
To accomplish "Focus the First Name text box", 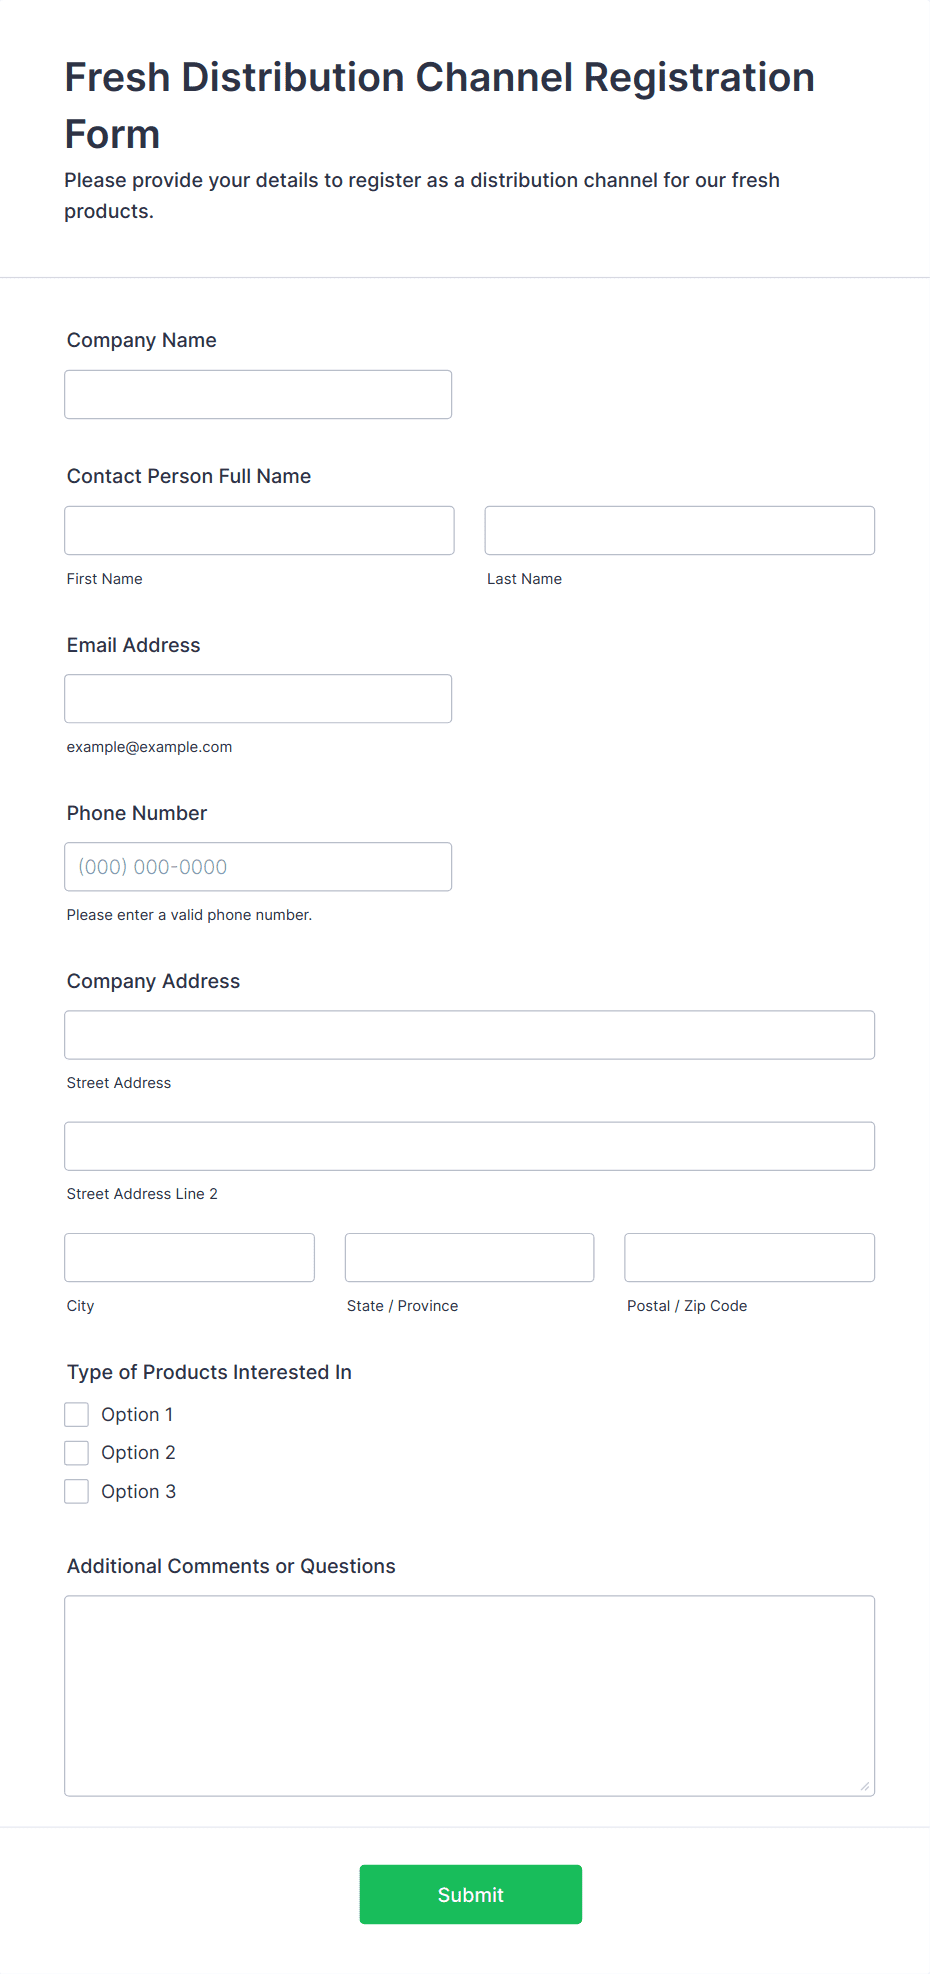I will coord(259,530).
